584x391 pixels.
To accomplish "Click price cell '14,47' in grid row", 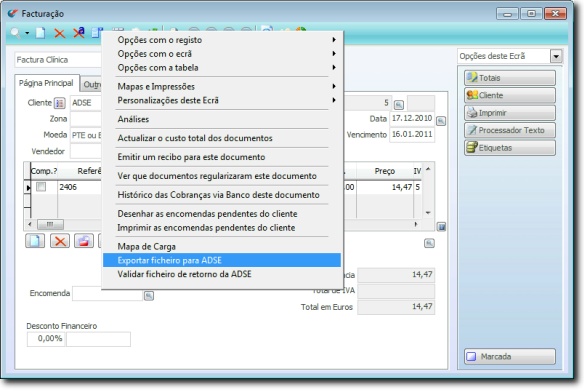I will point(385,187).
